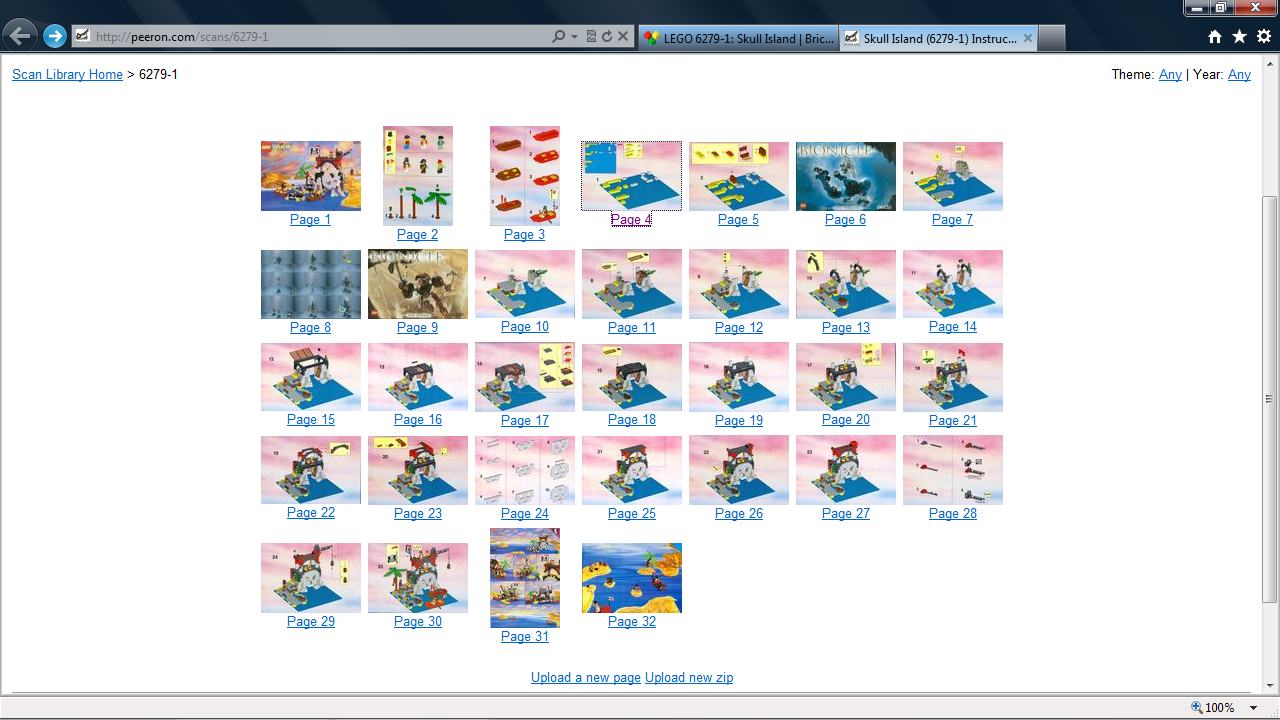Click the stop loading X icon

tap(623, 37)
